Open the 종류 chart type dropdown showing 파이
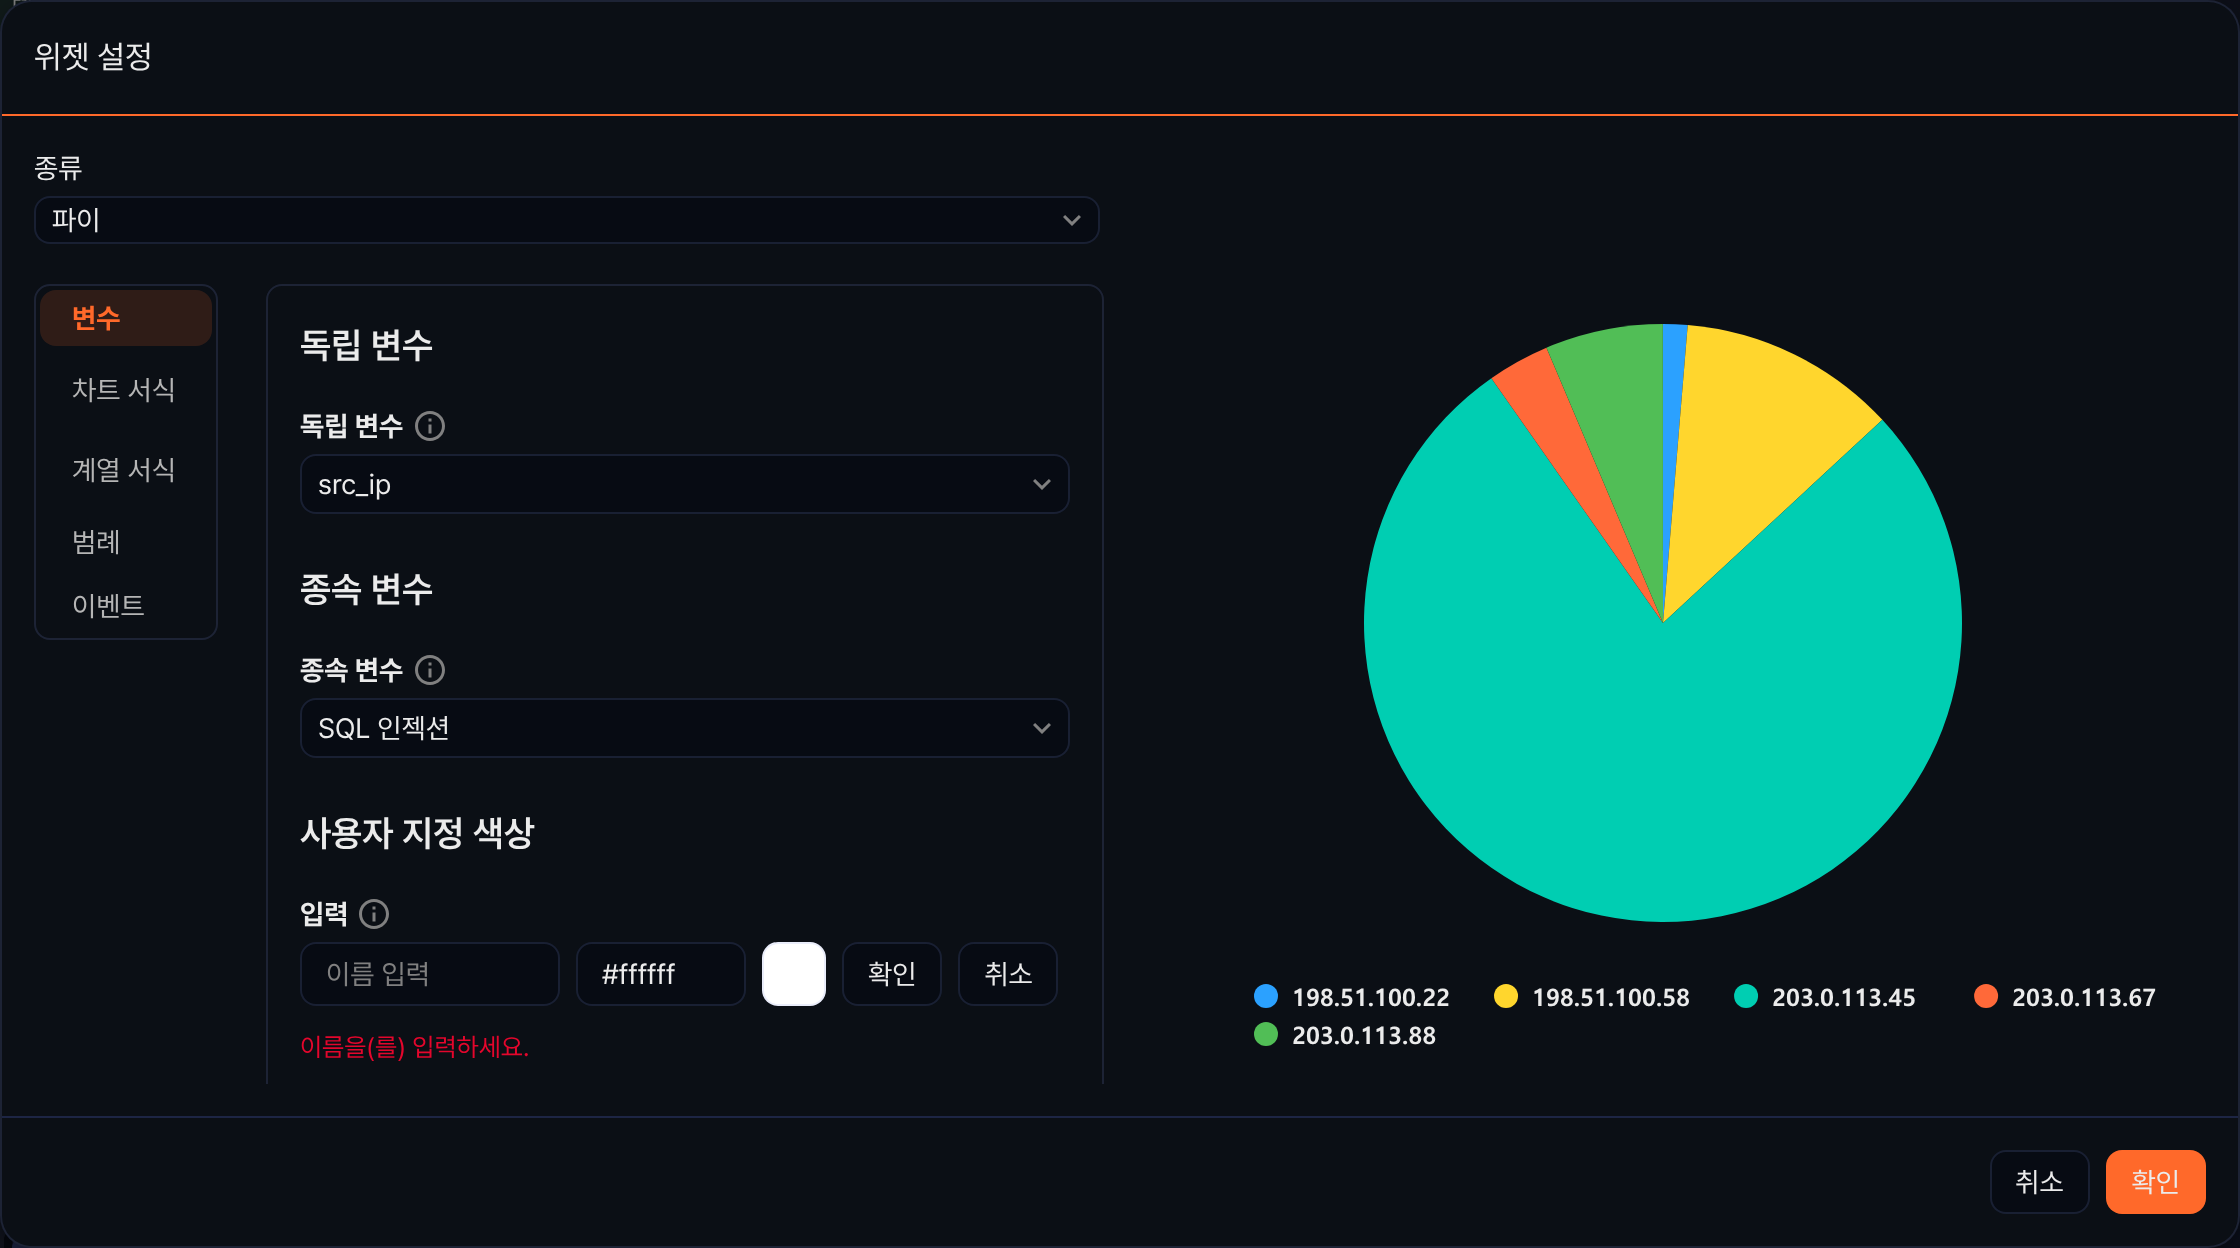The width and height of the screenshot is (2240, 1248). click(567, 220)
